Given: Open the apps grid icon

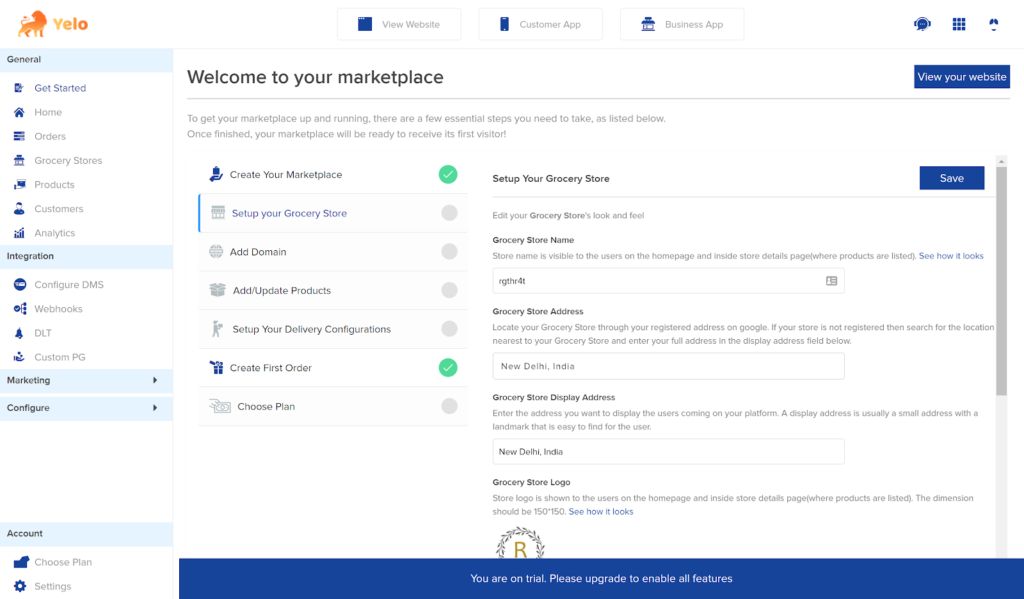Looking at the screenshot, I should tap(958, 24).
